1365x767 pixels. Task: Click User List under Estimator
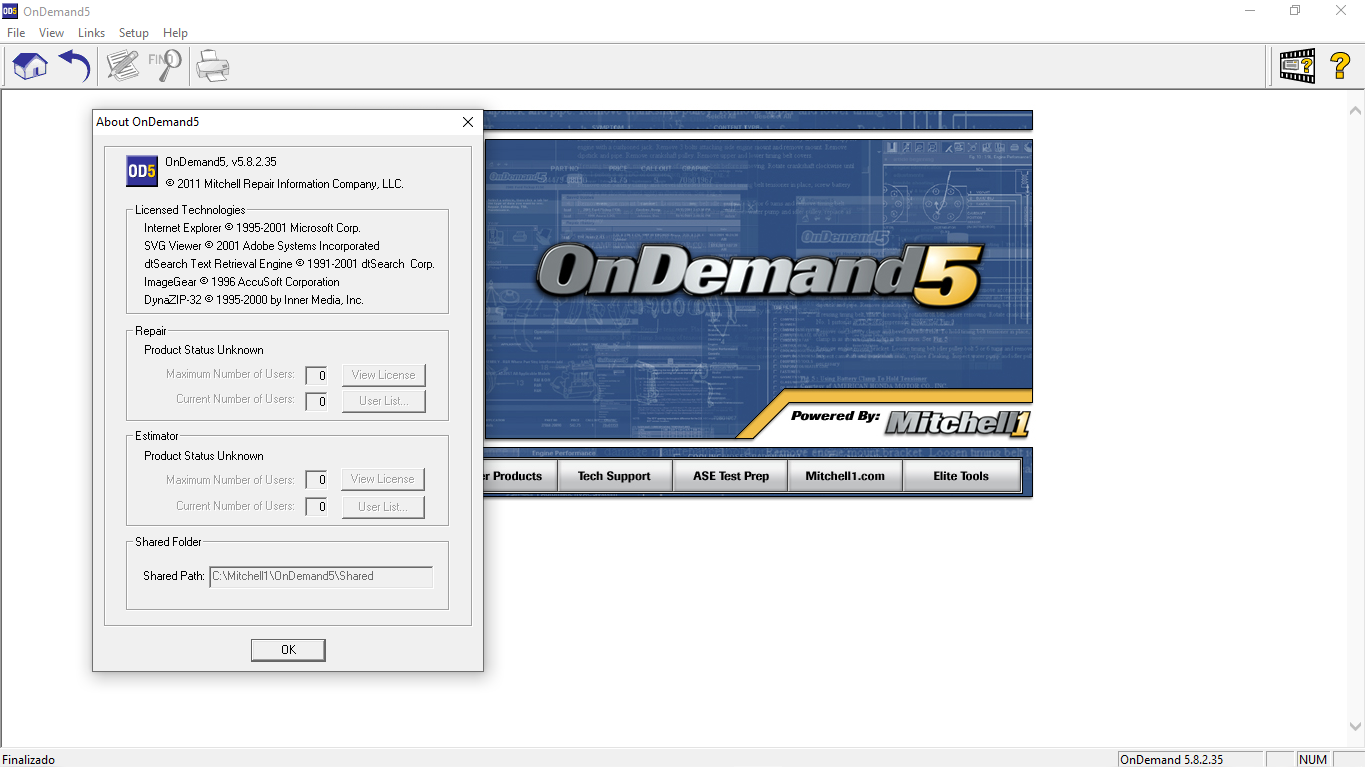pos(383,507)
